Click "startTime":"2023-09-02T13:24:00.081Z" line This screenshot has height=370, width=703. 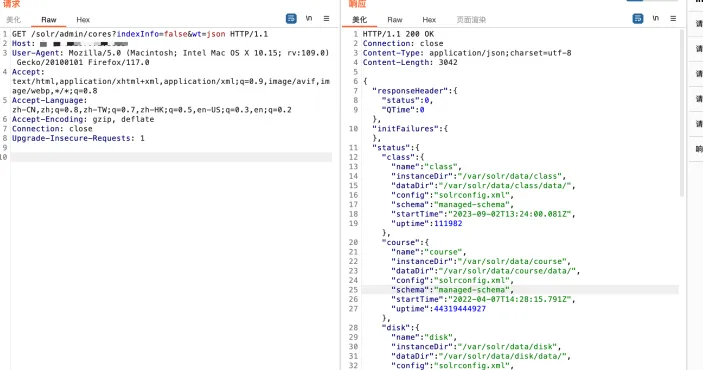(483, 214)
